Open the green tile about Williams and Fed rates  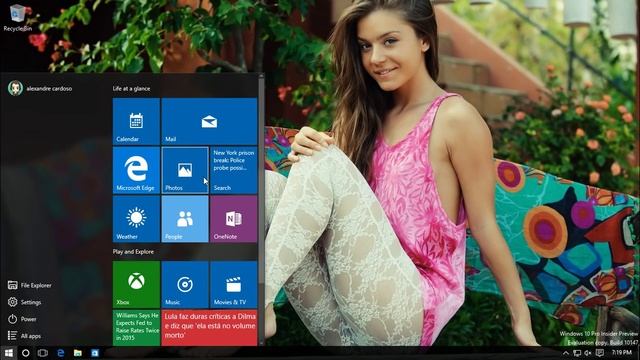(136, 328)
